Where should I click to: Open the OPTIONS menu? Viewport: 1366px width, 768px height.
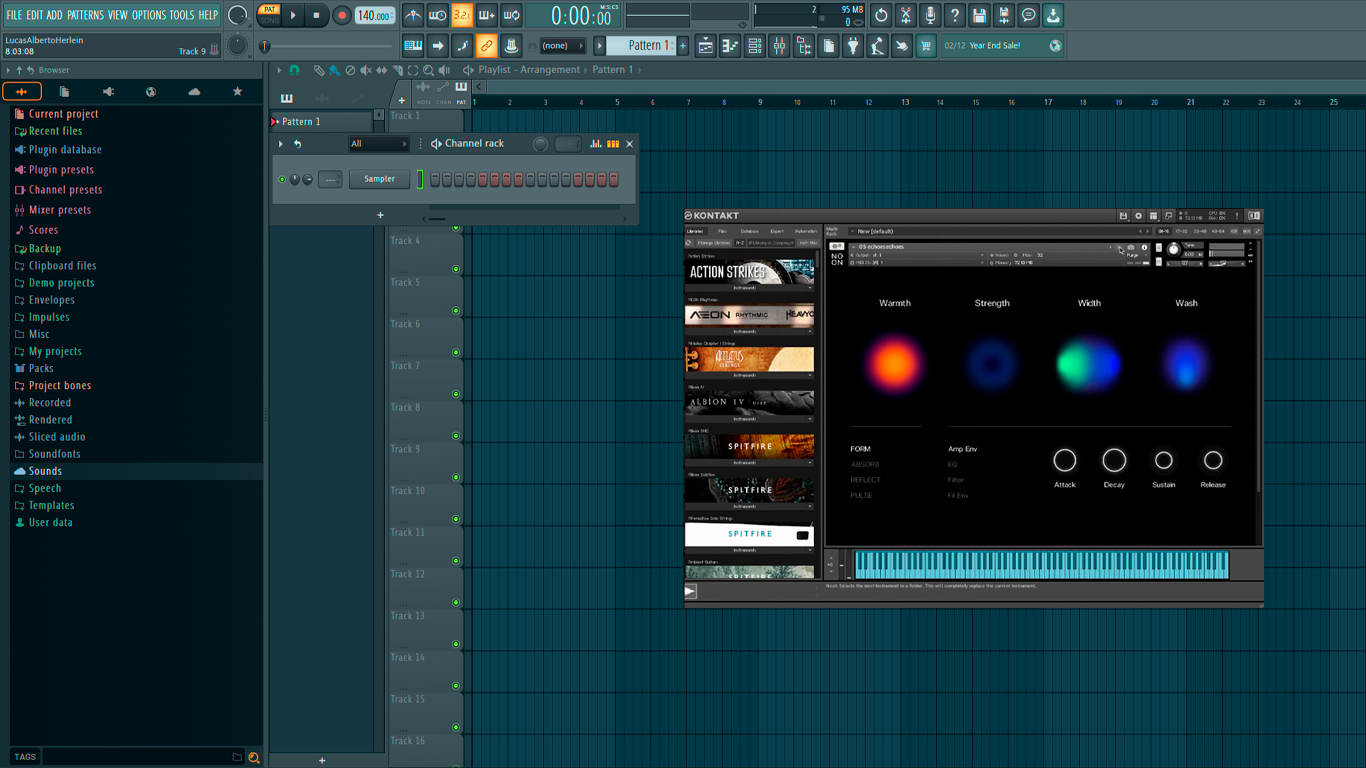[149, 15]
